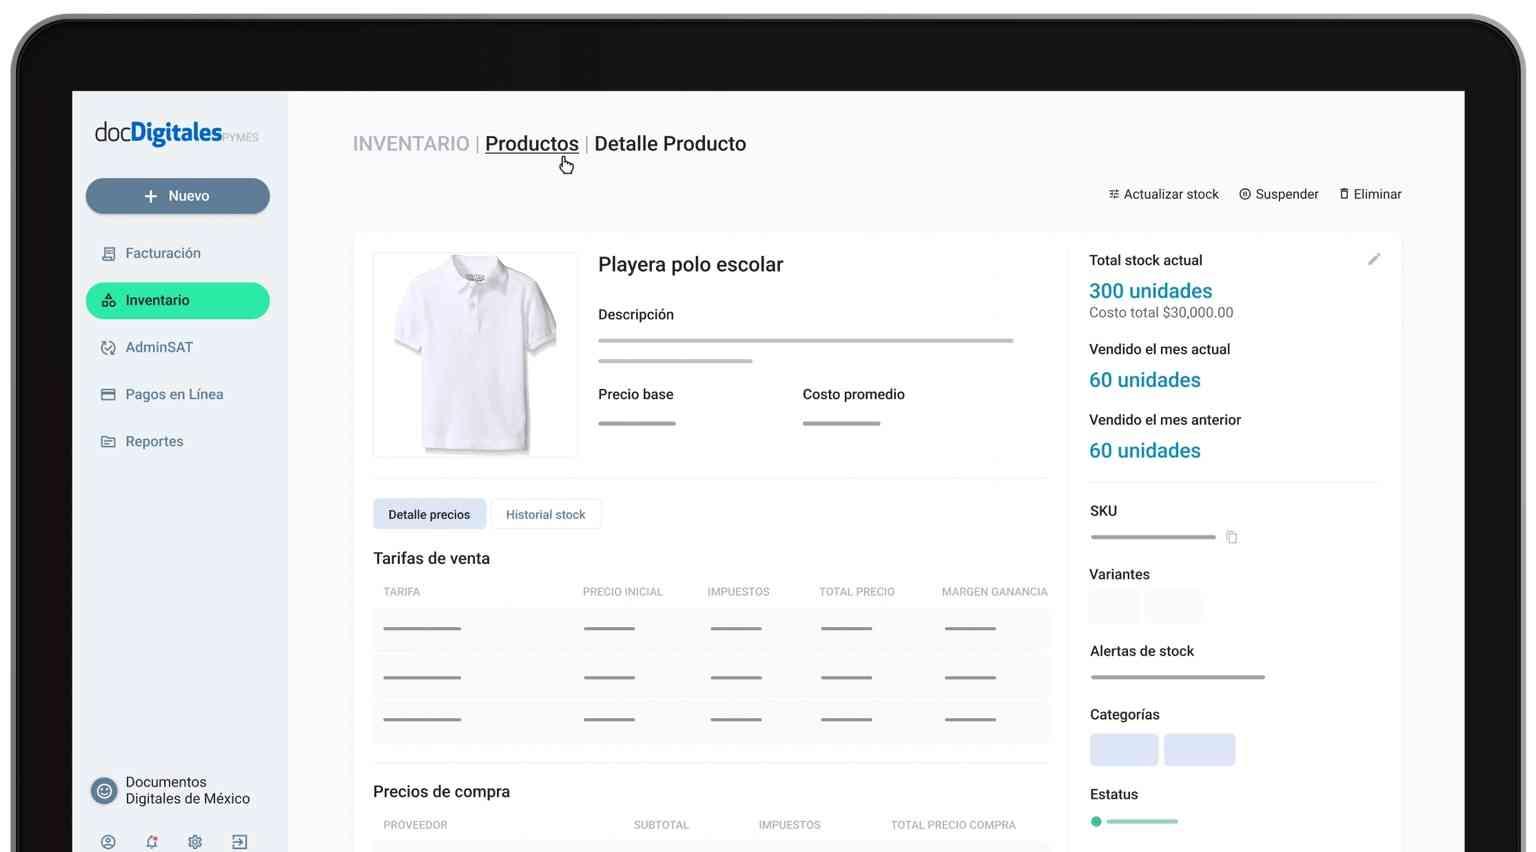Screen dimensions: 1536x852
Task: Open Facturación in the sidebar
Action: (x=162, y=254)
